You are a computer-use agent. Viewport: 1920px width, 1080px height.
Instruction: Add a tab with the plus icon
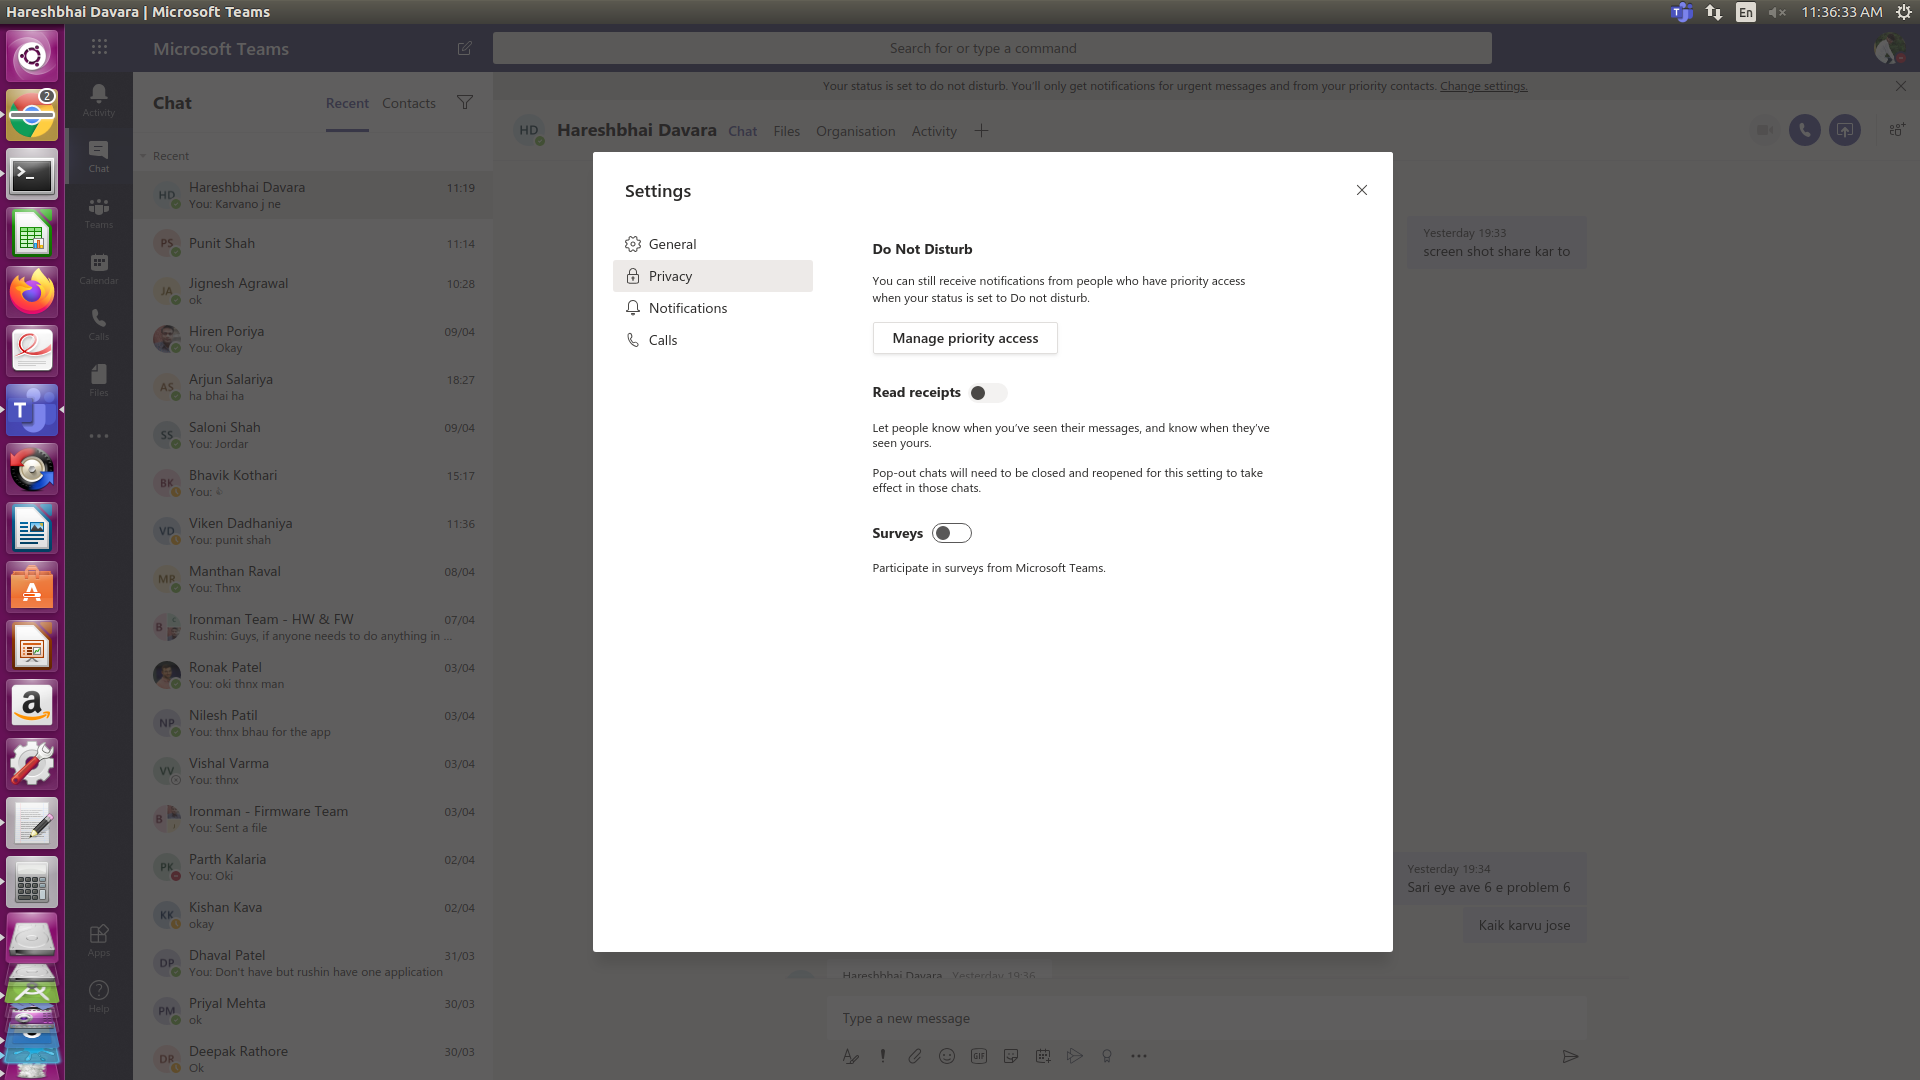click(x=981, y=131)
